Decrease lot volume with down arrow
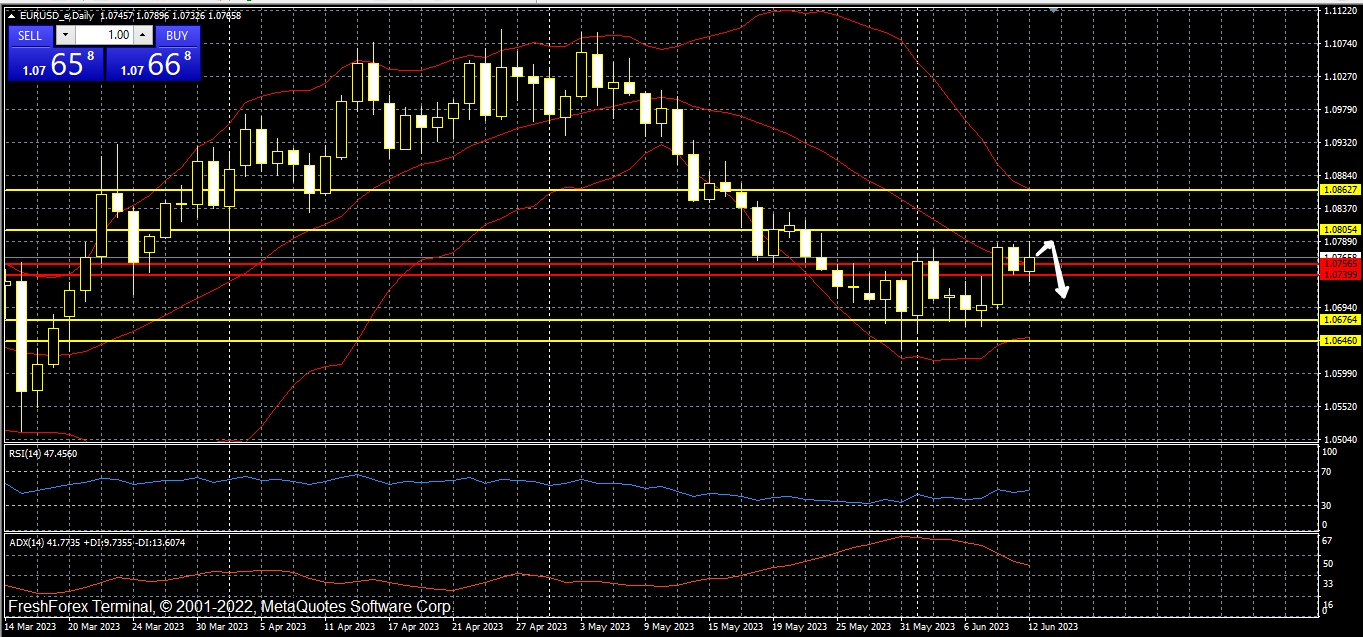The width and height of the screenshot is (1363, 637). point(65,35)
